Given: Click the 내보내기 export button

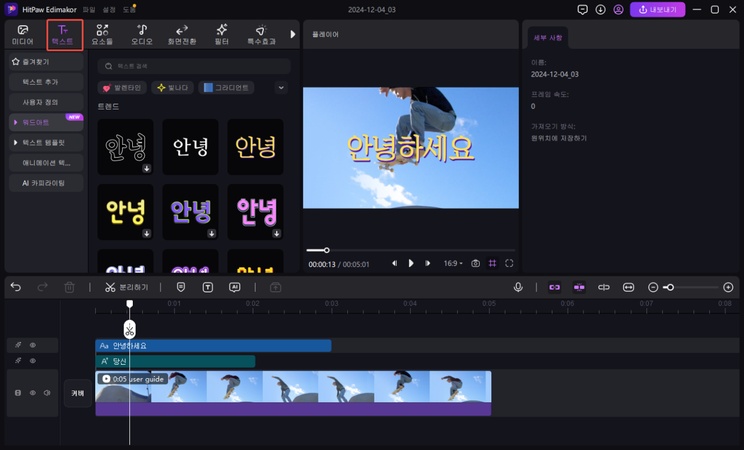Looking at the screenshot, I should pos(658,9).
